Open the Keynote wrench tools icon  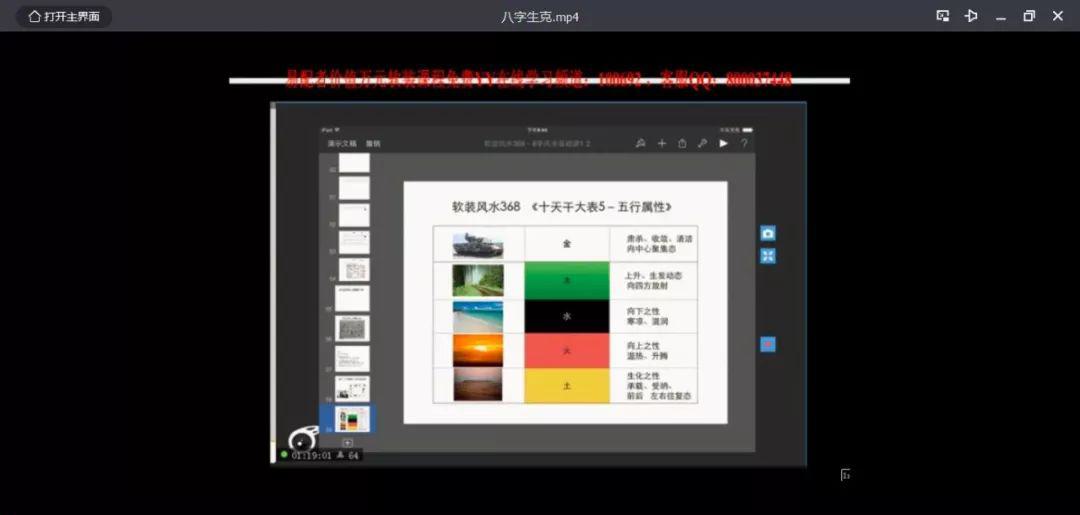tap(703, 143)
